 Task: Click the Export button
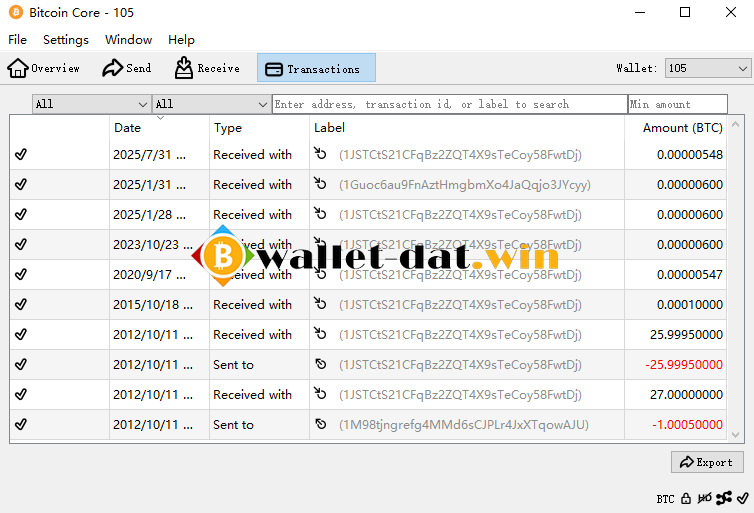point(707,463)
